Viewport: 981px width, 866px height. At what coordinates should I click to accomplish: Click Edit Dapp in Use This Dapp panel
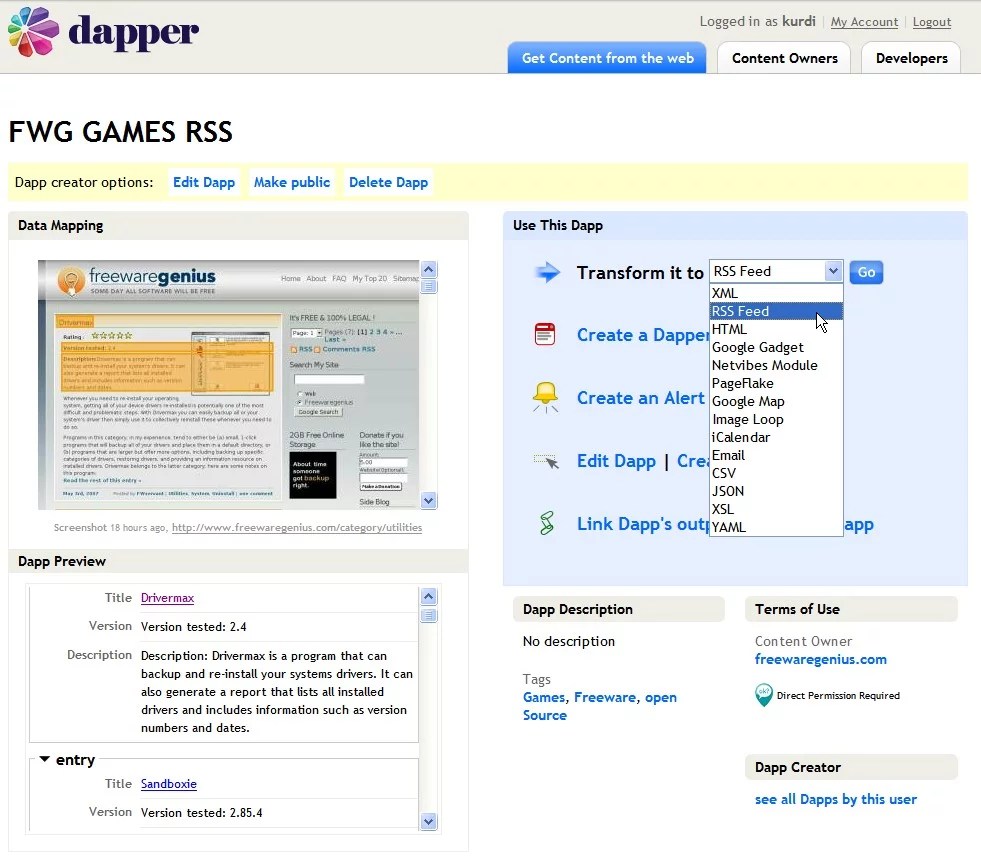point(616,461)
